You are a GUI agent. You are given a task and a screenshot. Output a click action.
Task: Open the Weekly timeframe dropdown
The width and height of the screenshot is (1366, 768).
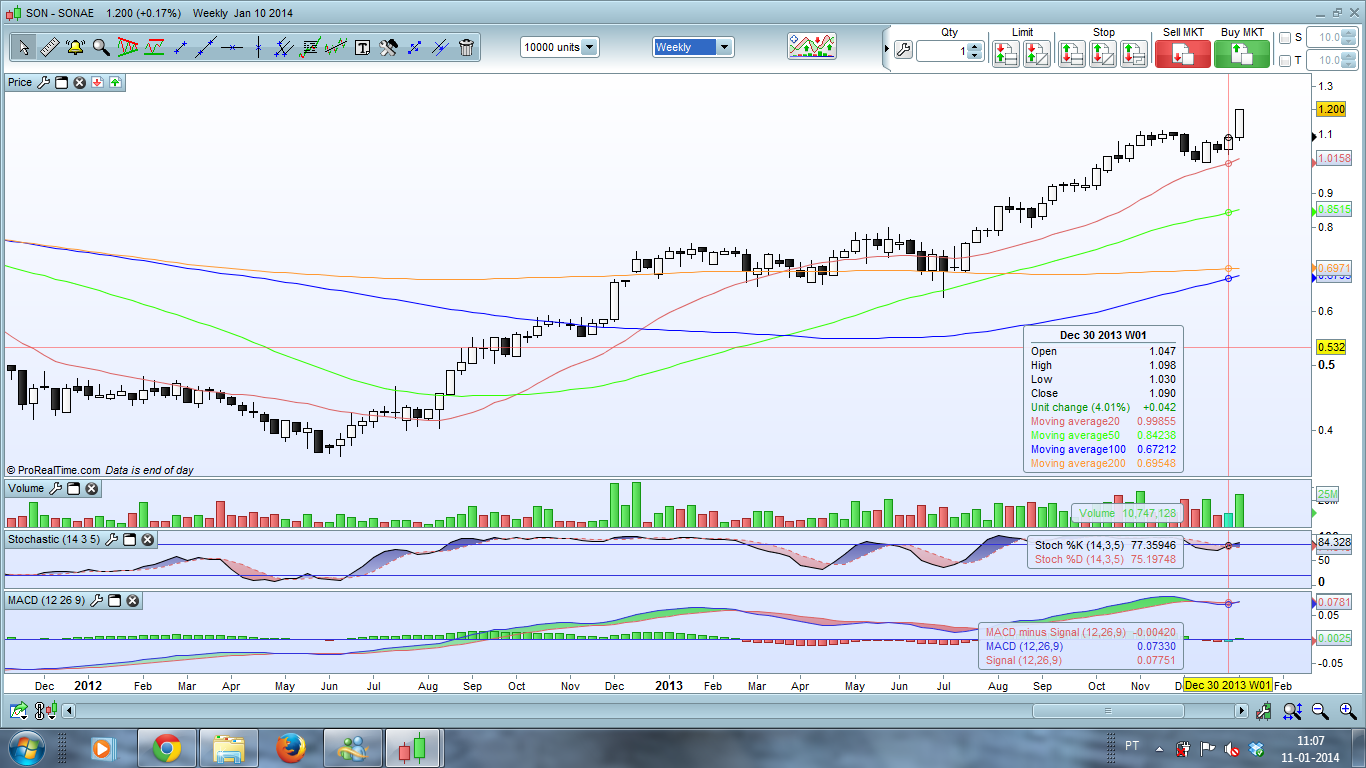point(693,47)
